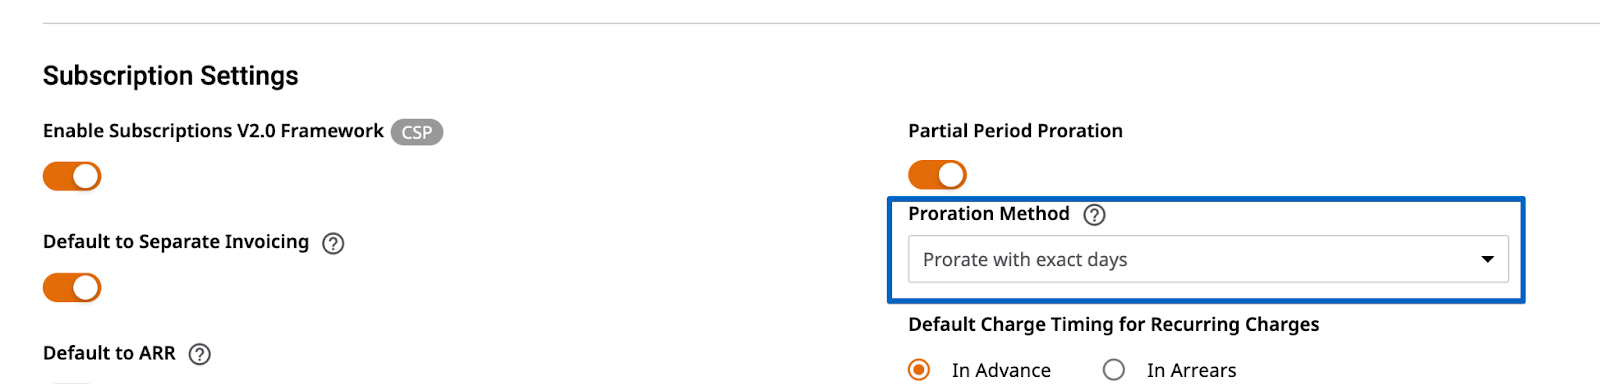The width and height of the screenshot is (1600, 384).
Task: Click the Proration Method dropdown arrow
Action: (x=1487, y=259)
